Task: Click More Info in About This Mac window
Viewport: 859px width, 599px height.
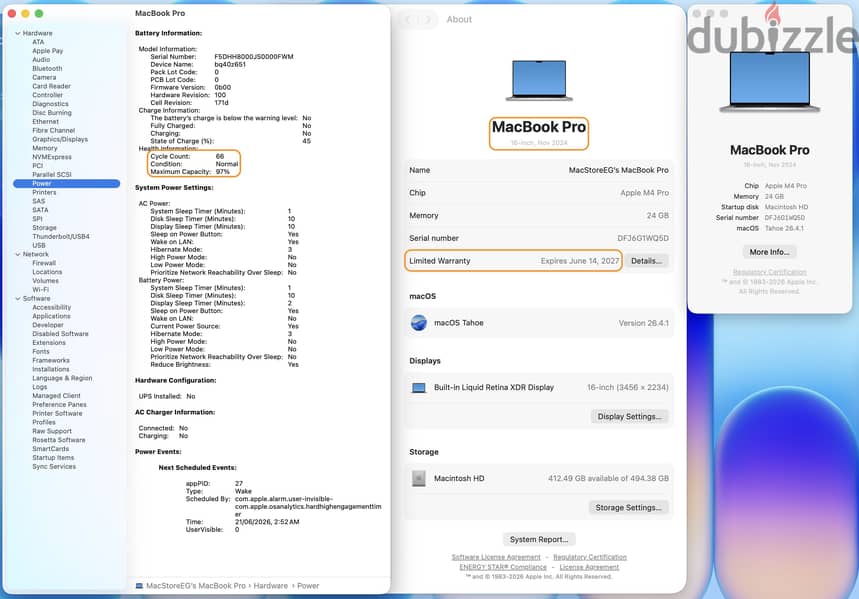Action: [x=769, y=252]
